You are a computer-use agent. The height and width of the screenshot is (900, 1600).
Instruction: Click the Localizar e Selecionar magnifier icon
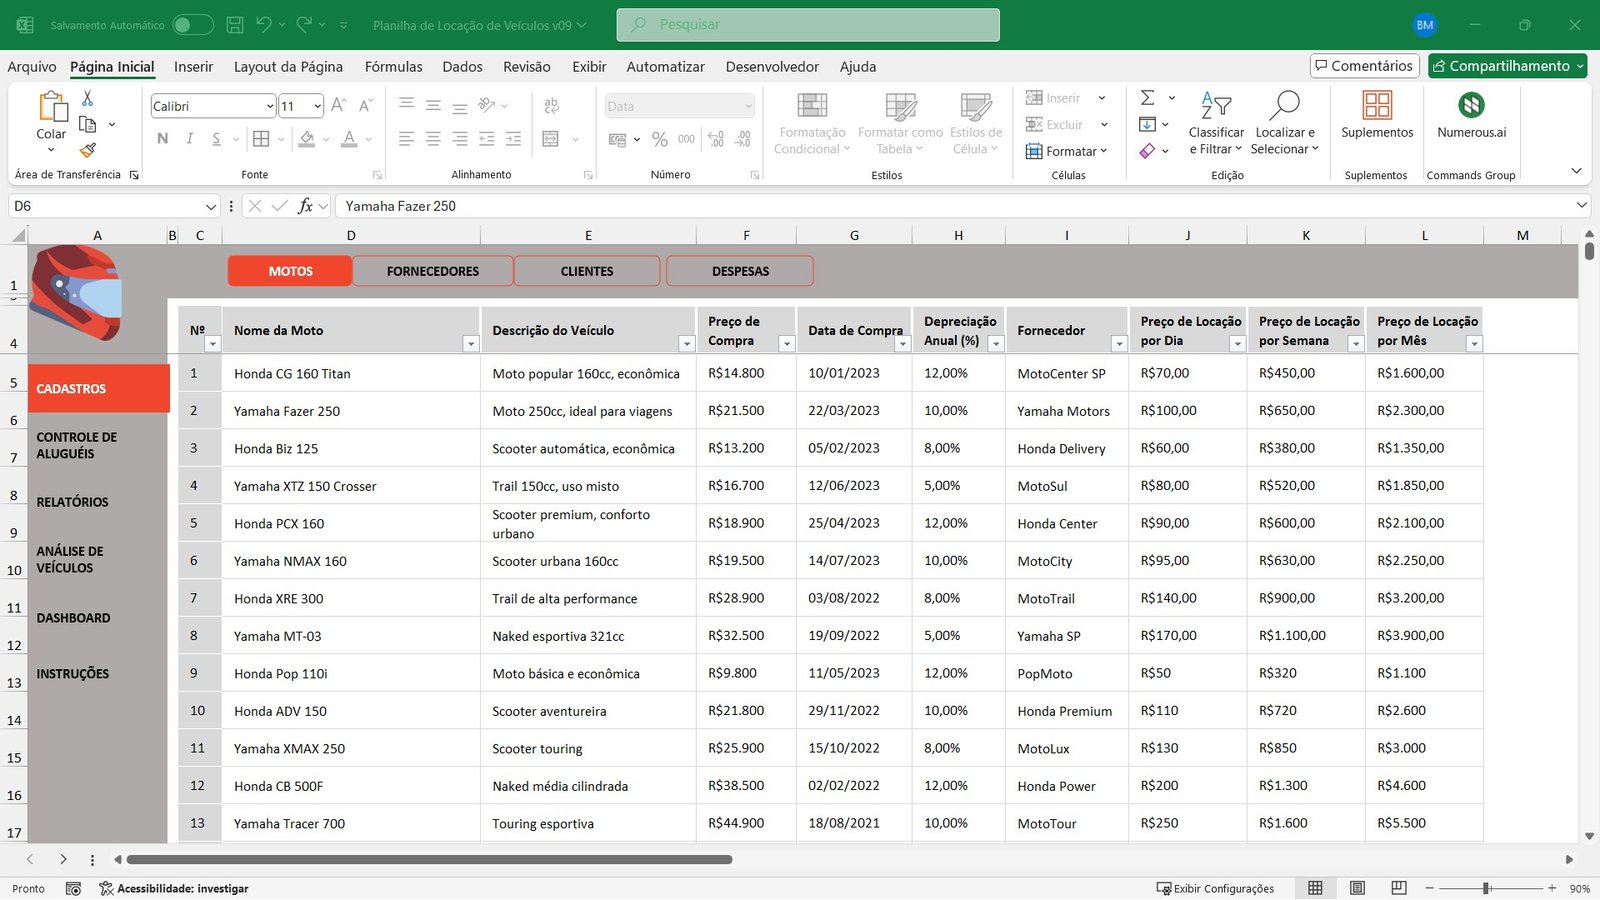click(x=1285, y=105)
